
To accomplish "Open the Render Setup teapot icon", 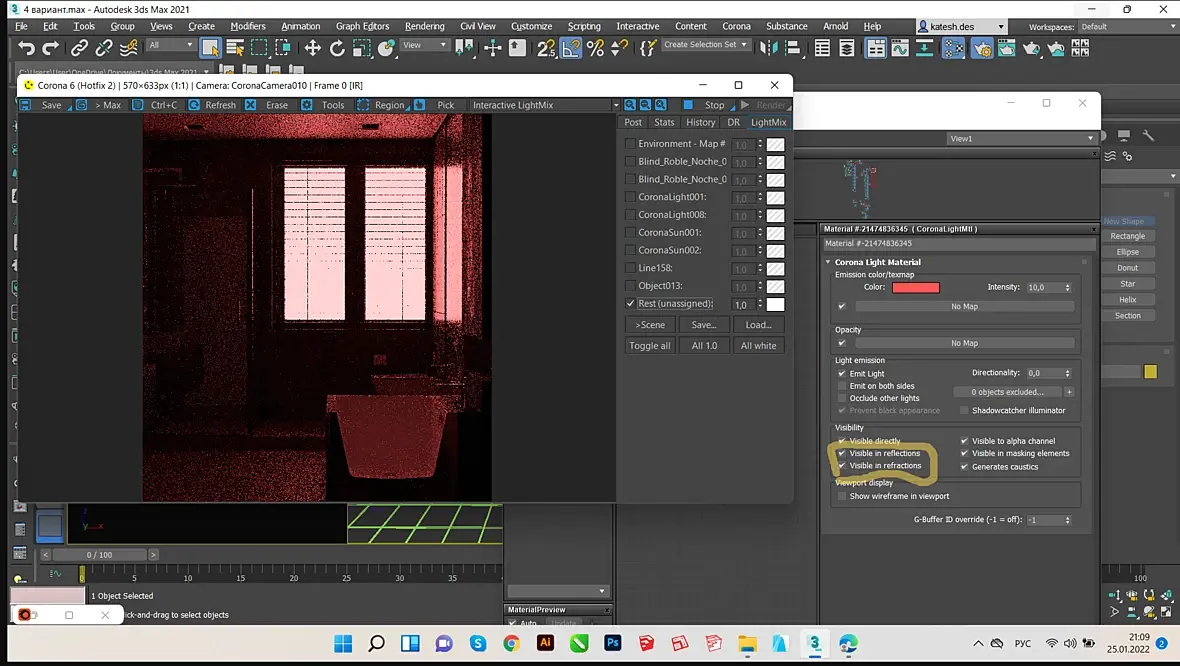I will (x=980, y=48).
